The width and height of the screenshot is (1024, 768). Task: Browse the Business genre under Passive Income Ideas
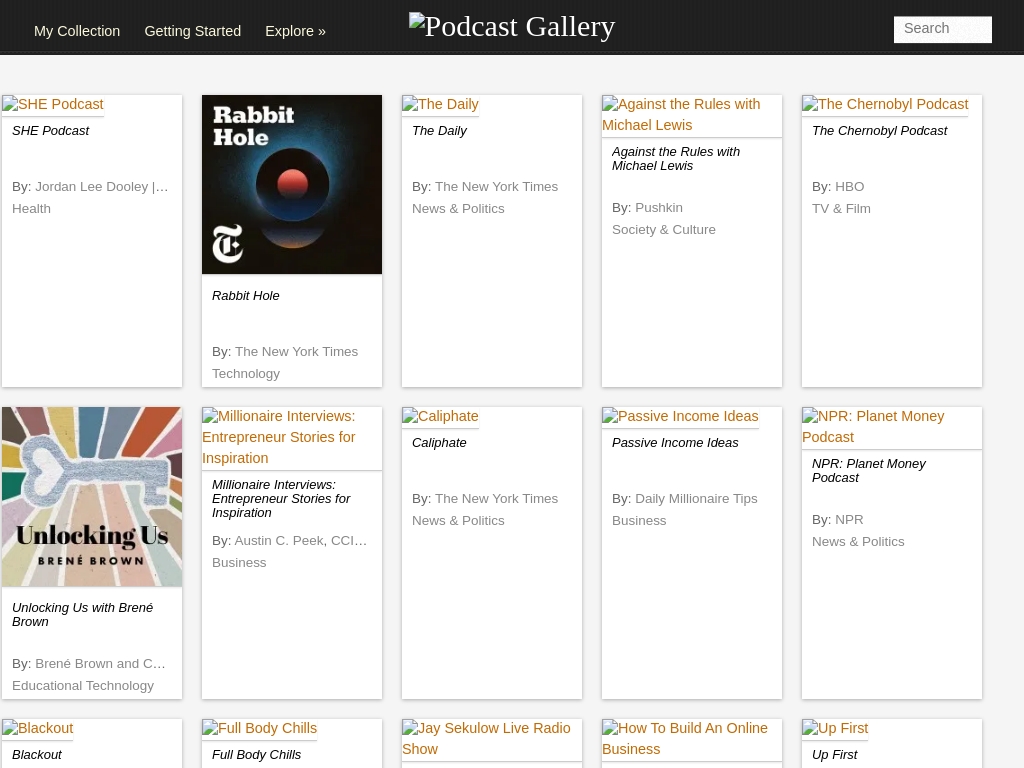[x=639, y=520]
